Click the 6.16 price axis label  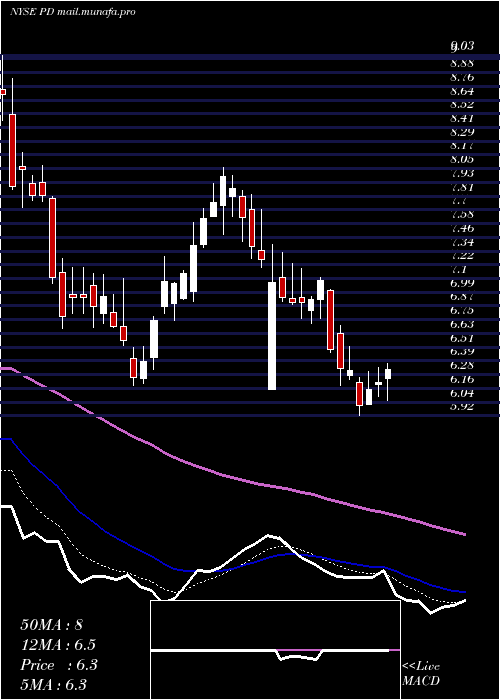point(462,379)
